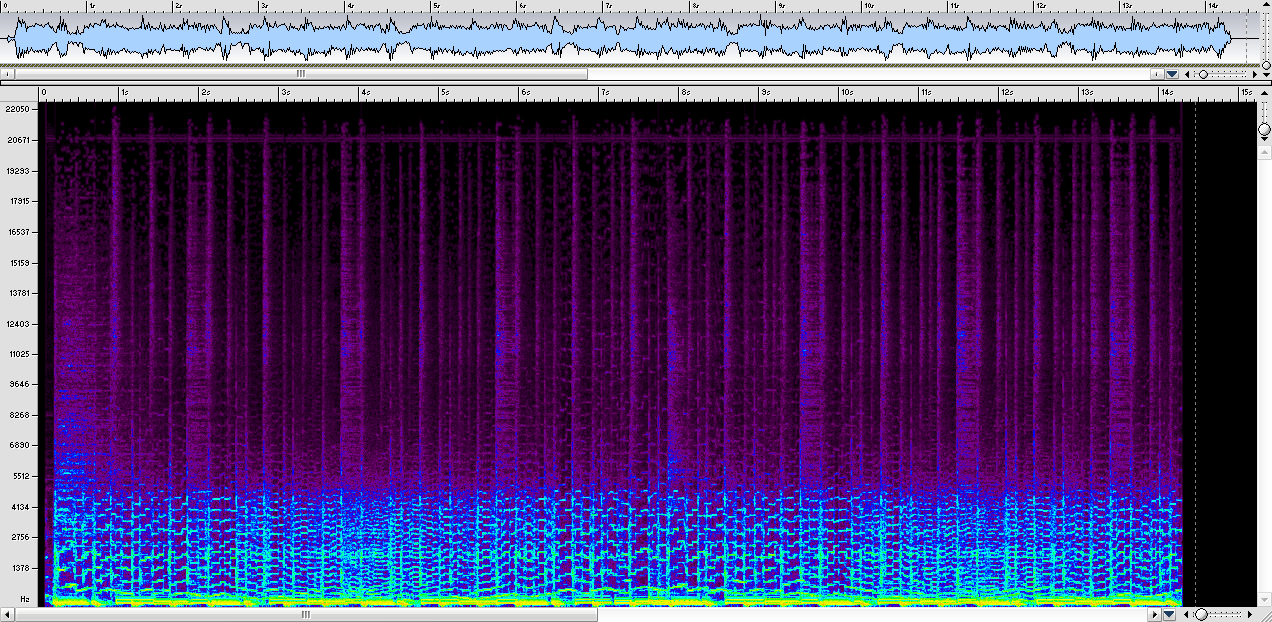Adjust spectrogram horizontal zoom slider knob
The height and width of the screenshot is (622, 1272).
(1201, 614)
